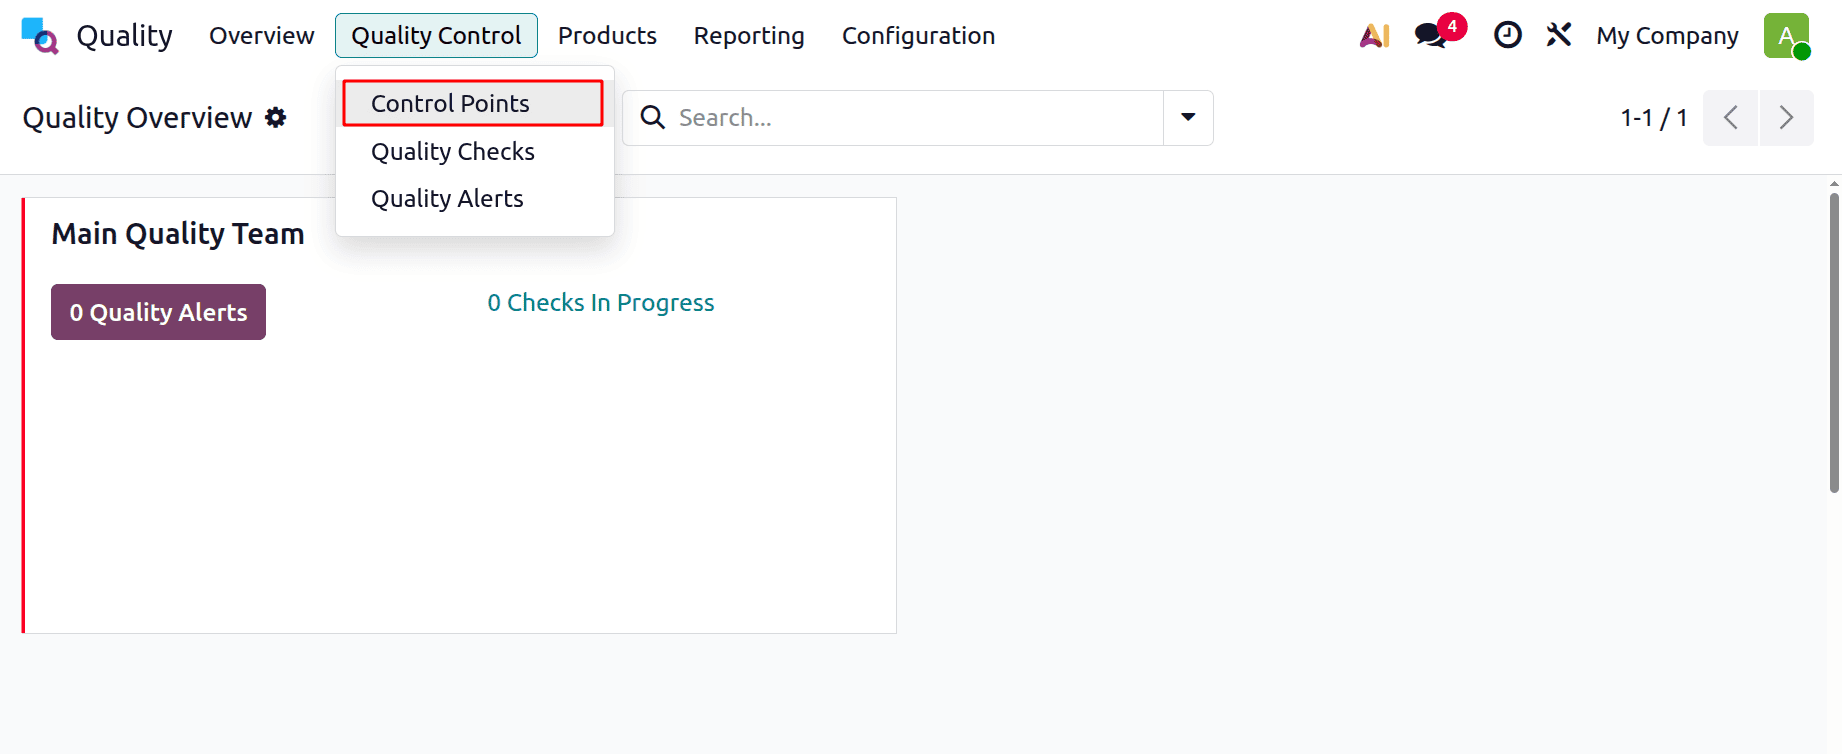
Task: Click the vertical scrollbar thumb
Action: coord(1834,342)
